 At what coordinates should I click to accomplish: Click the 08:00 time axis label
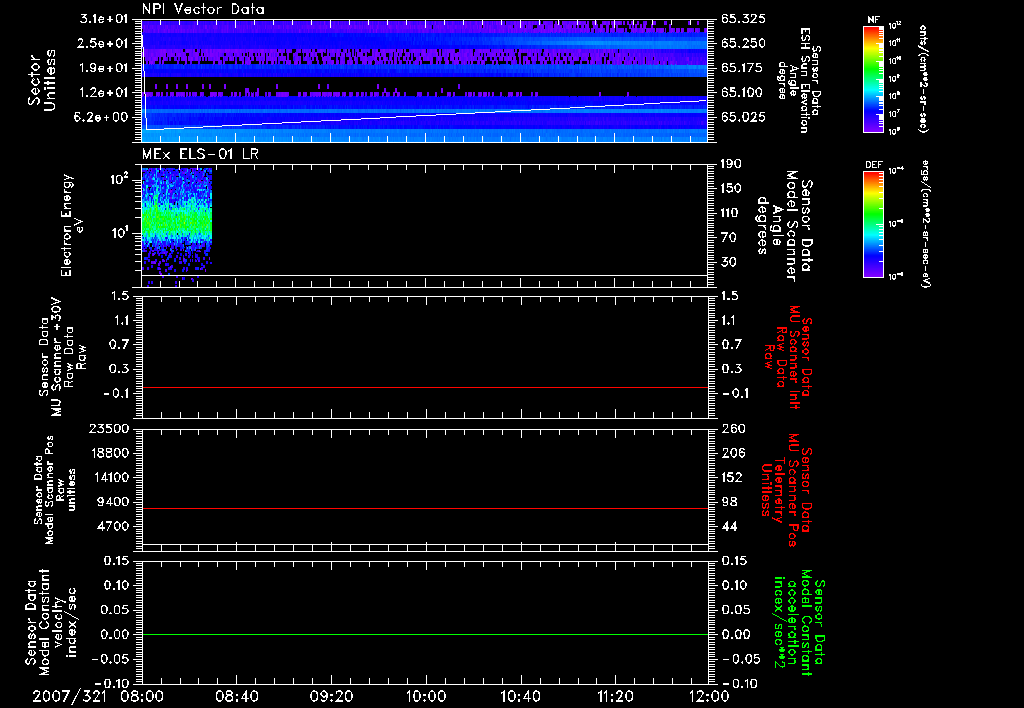[142, 696]
